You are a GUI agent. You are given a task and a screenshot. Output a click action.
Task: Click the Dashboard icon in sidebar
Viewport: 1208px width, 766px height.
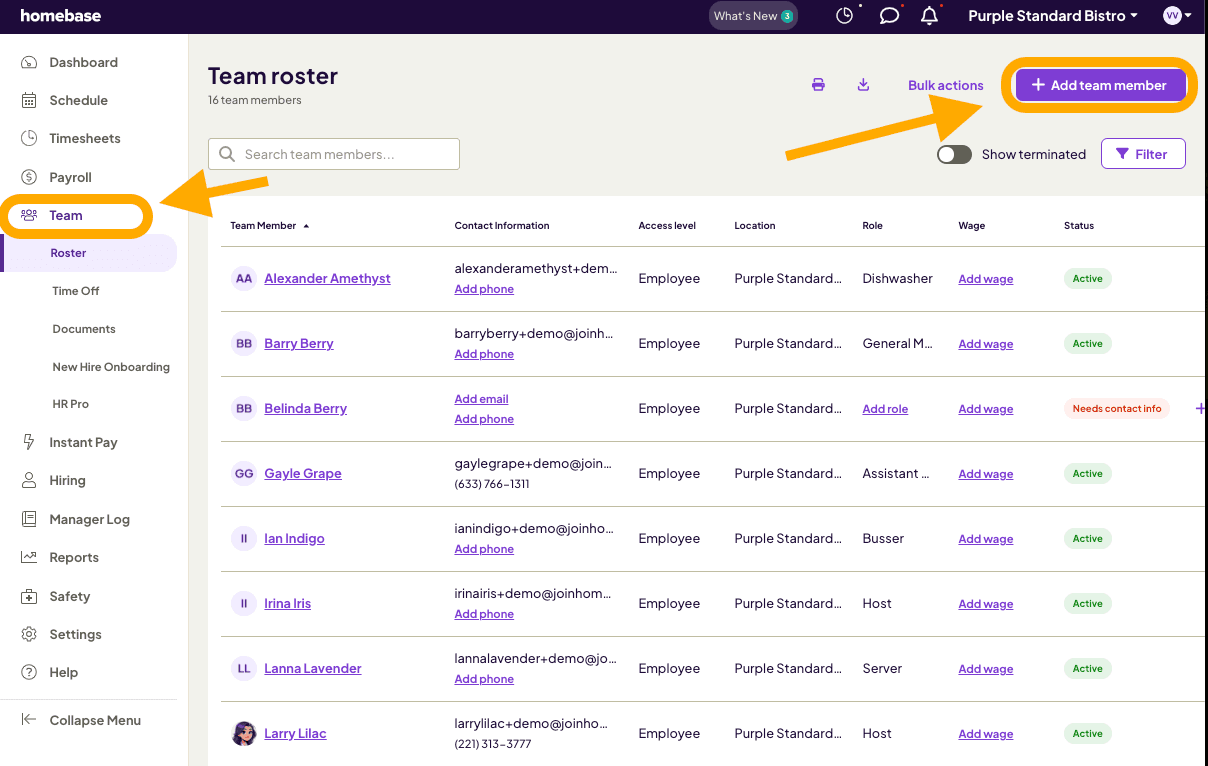[x=29, y=62]
